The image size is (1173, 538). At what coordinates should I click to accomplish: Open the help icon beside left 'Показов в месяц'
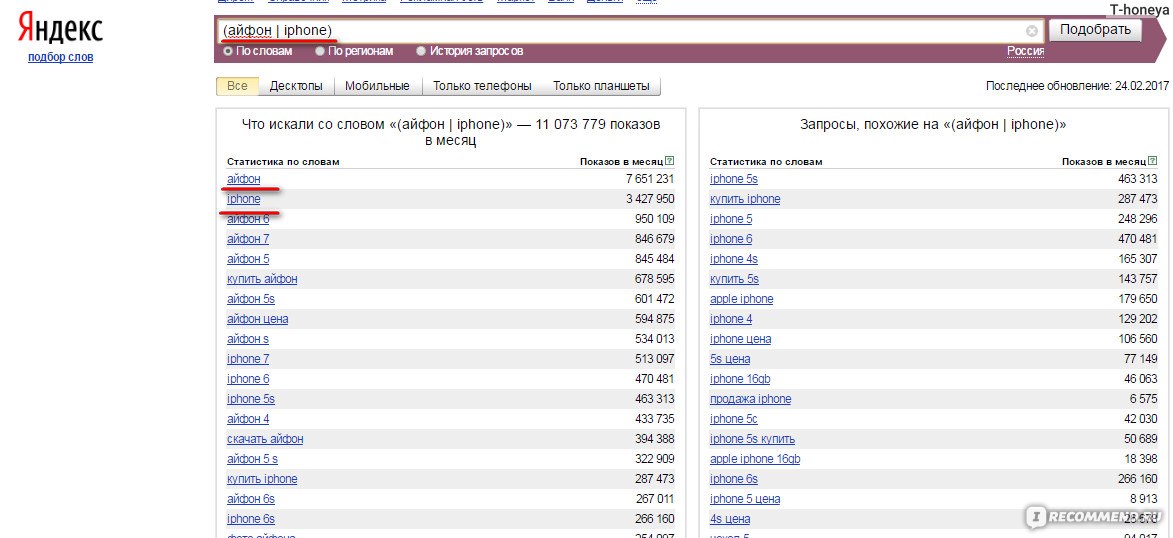coord(670,161)
